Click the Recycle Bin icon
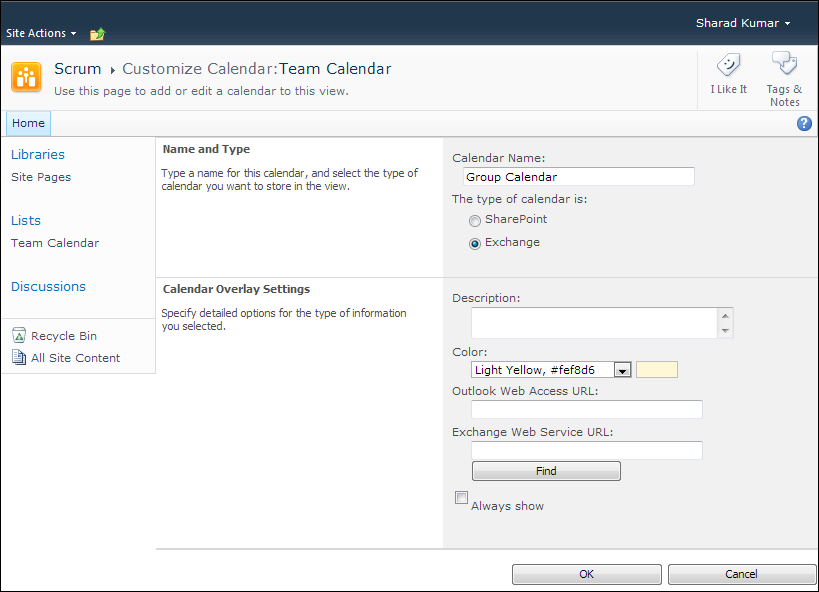 point(19,335)
